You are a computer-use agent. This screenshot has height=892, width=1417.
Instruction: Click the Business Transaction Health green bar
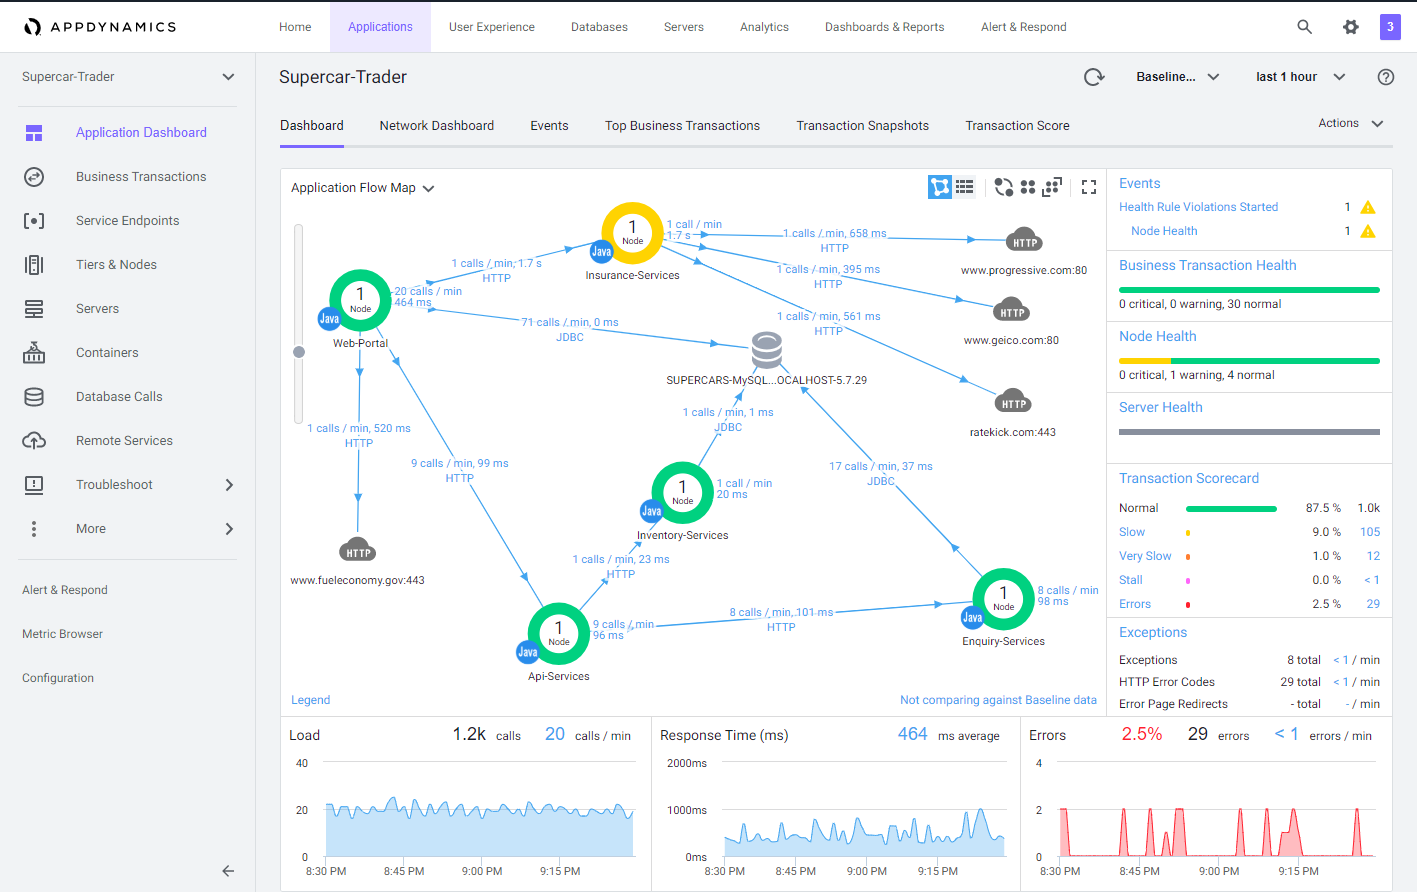(x=1249, y=290)
